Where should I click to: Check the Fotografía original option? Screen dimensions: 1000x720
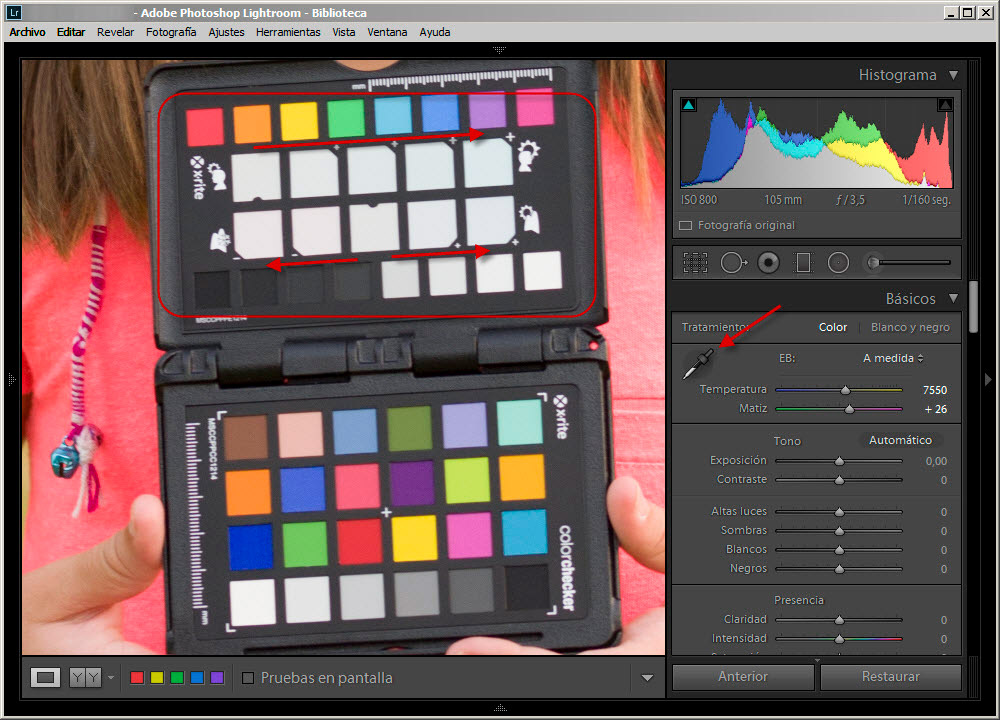click(687, 225)
